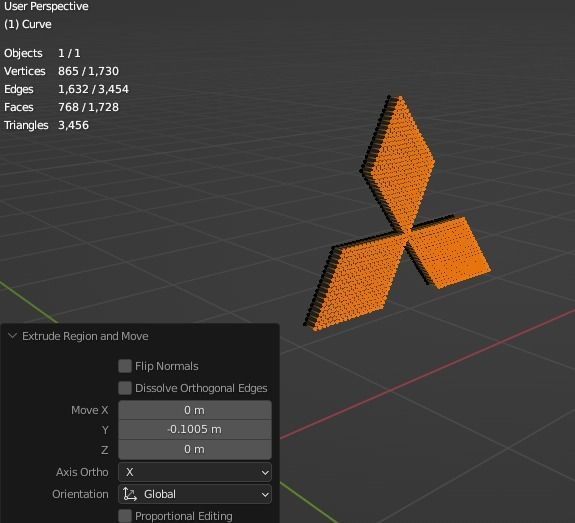Enable the Flip Normals checkbox
This screenshot has height=523, width=575.
point(125,366)
